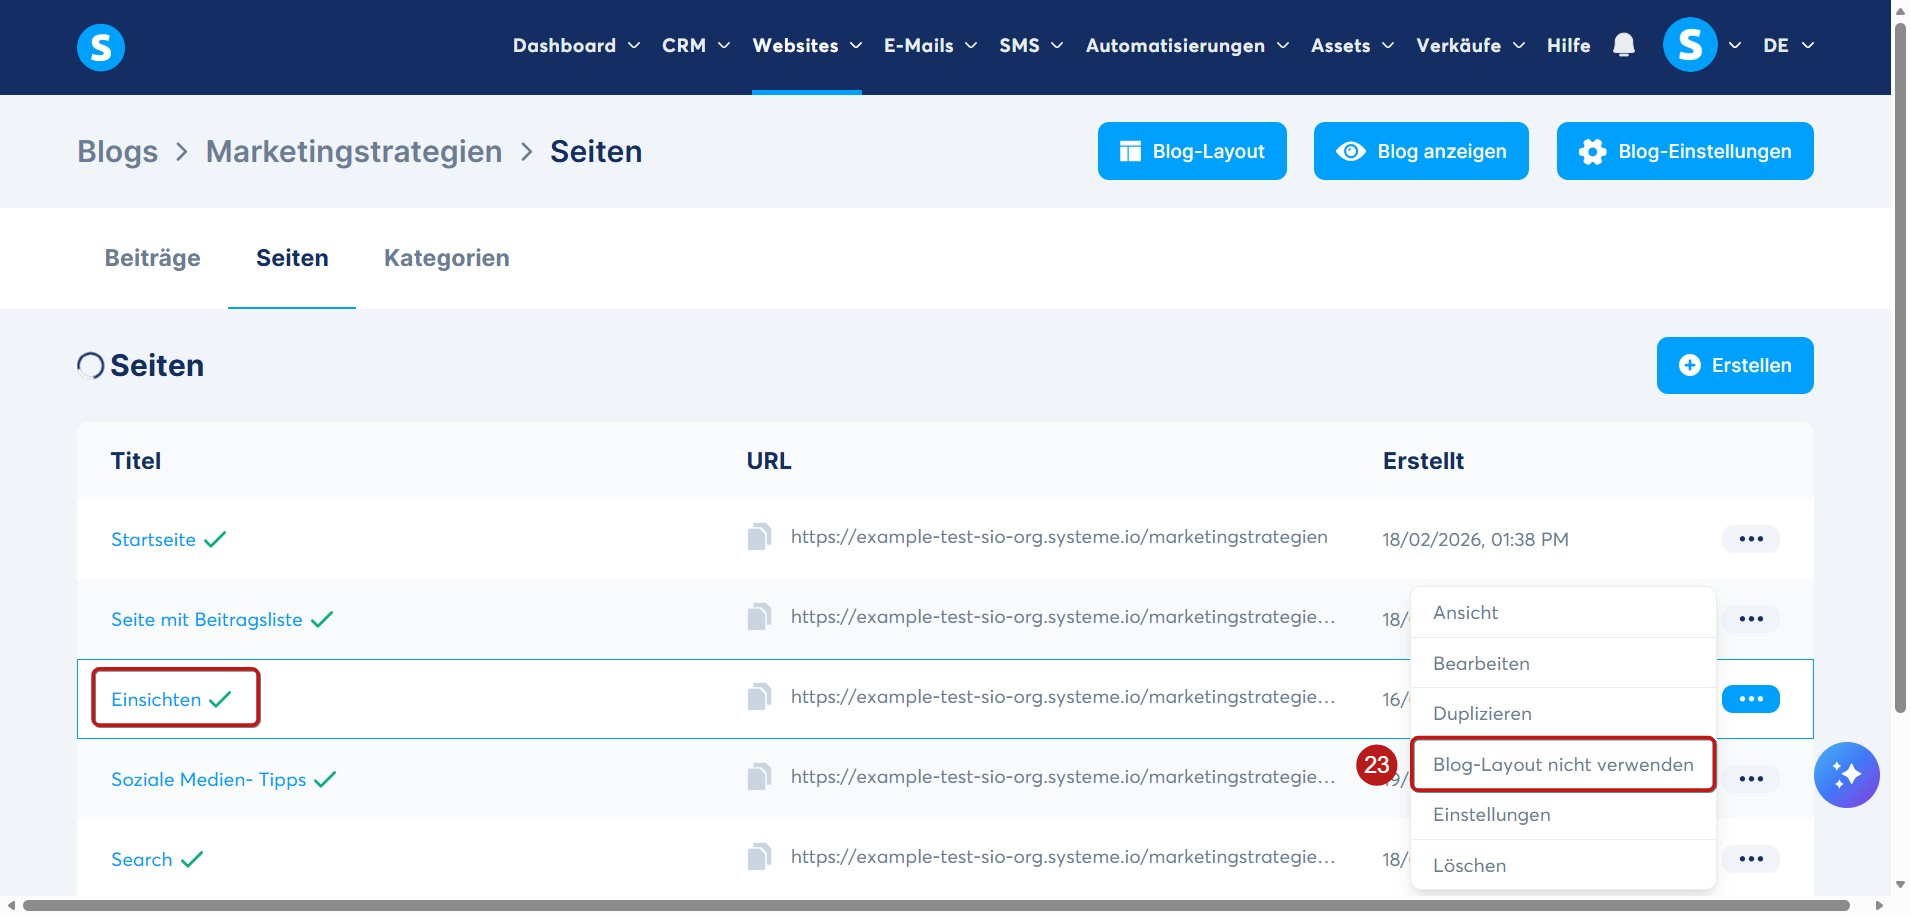The width and height of the screenshot is (1910, 915).
Task: Open Blog-Einstellungen
Action: 1685,151
